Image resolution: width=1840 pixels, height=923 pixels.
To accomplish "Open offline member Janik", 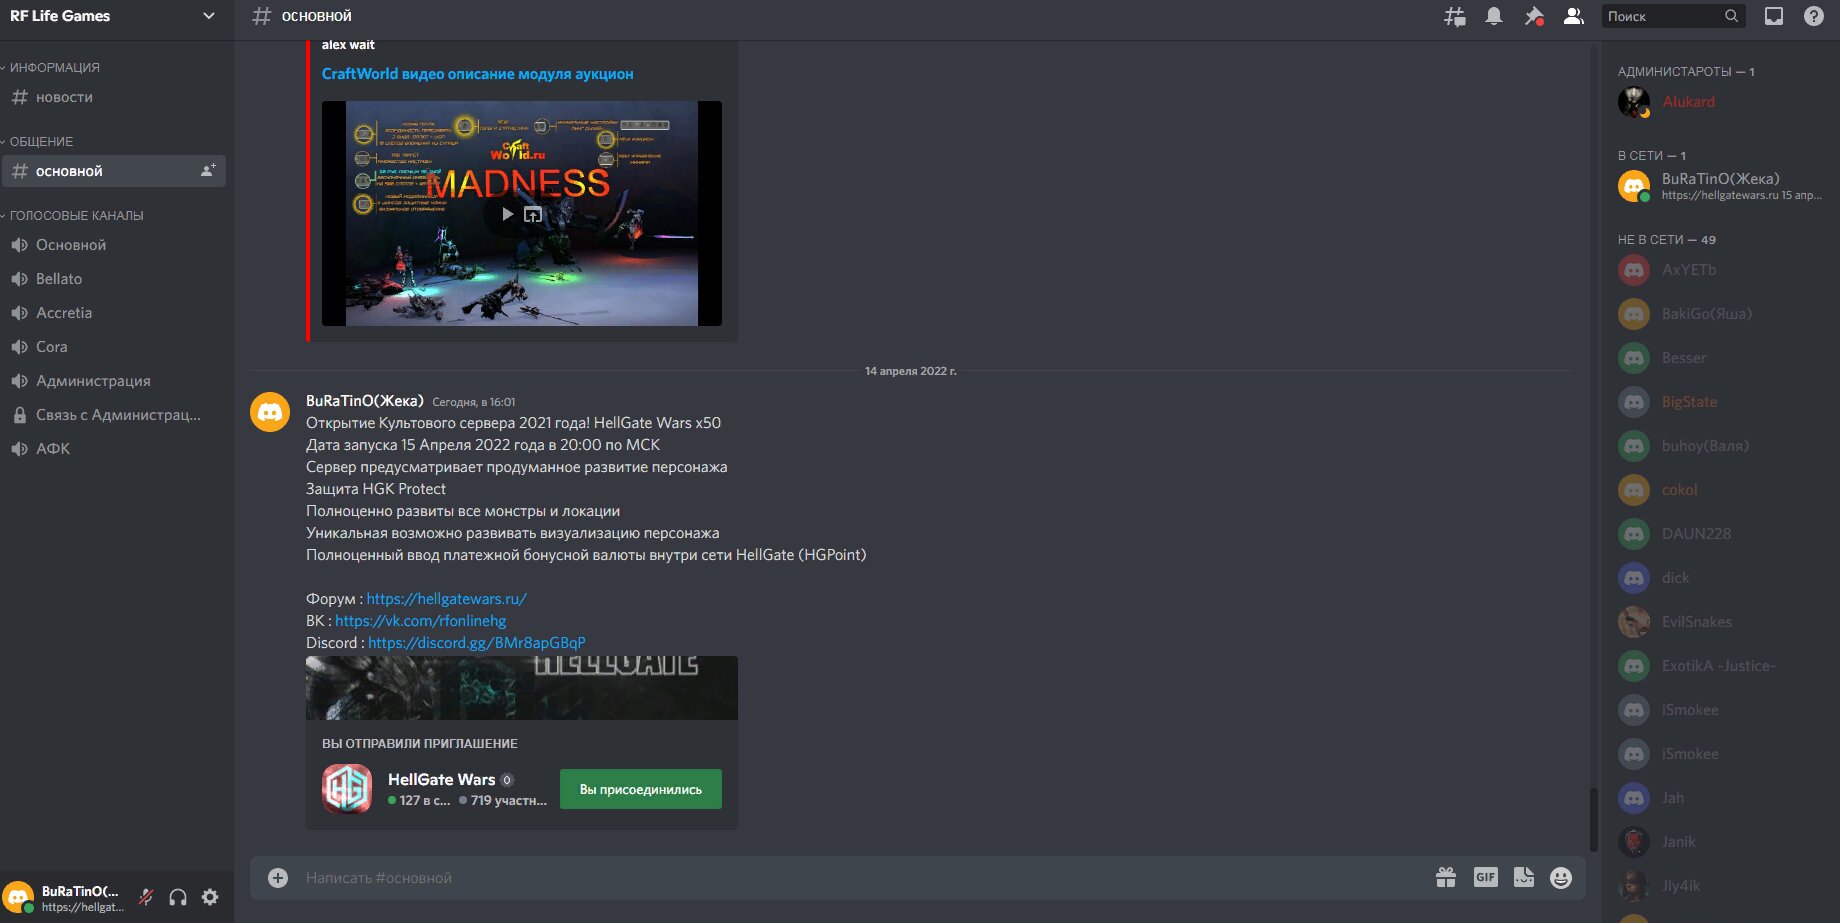I will [x=1722, y=842].
